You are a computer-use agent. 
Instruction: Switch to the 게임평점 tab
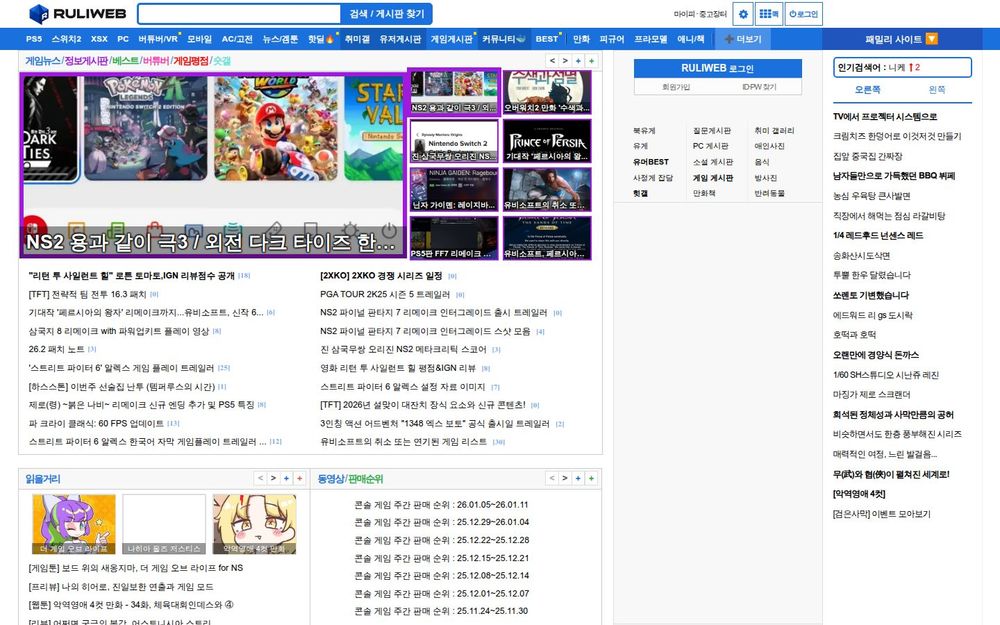pos(191,61)
